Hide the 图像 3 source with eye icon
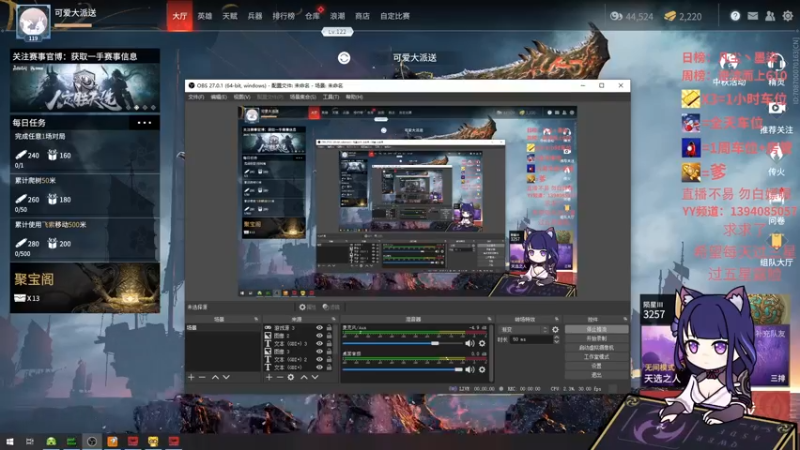The image size is (800, 450). [319, 352]
